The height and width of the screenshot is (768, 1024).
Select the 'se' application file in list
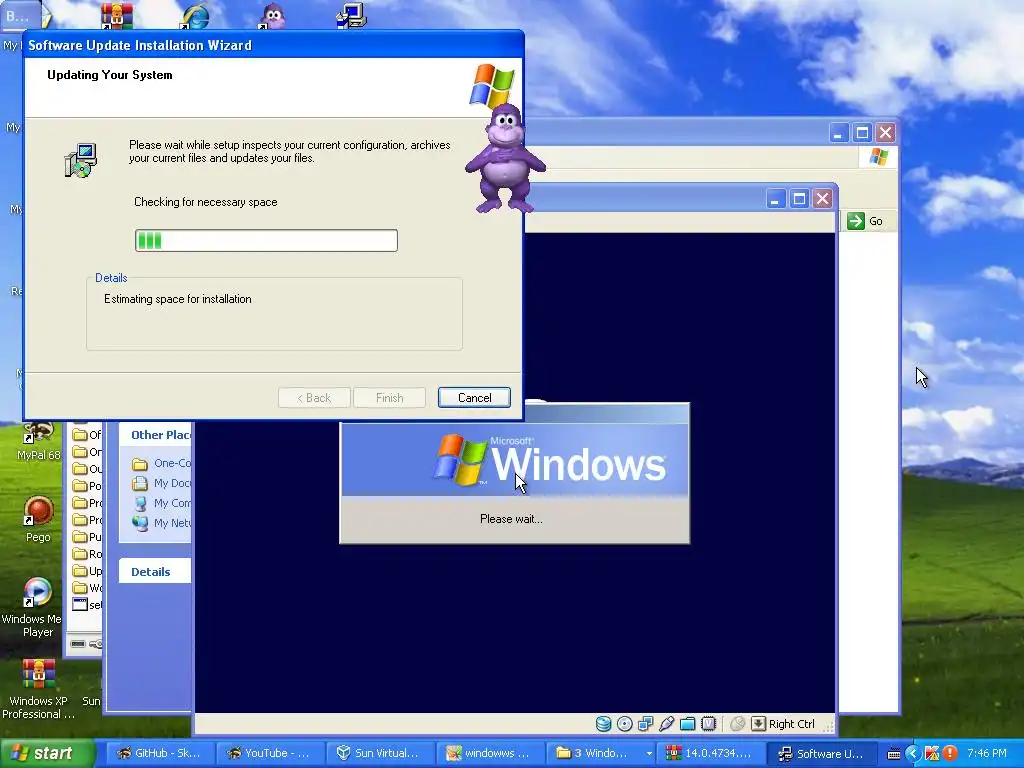pyautogui.click(x=87, y=605)
